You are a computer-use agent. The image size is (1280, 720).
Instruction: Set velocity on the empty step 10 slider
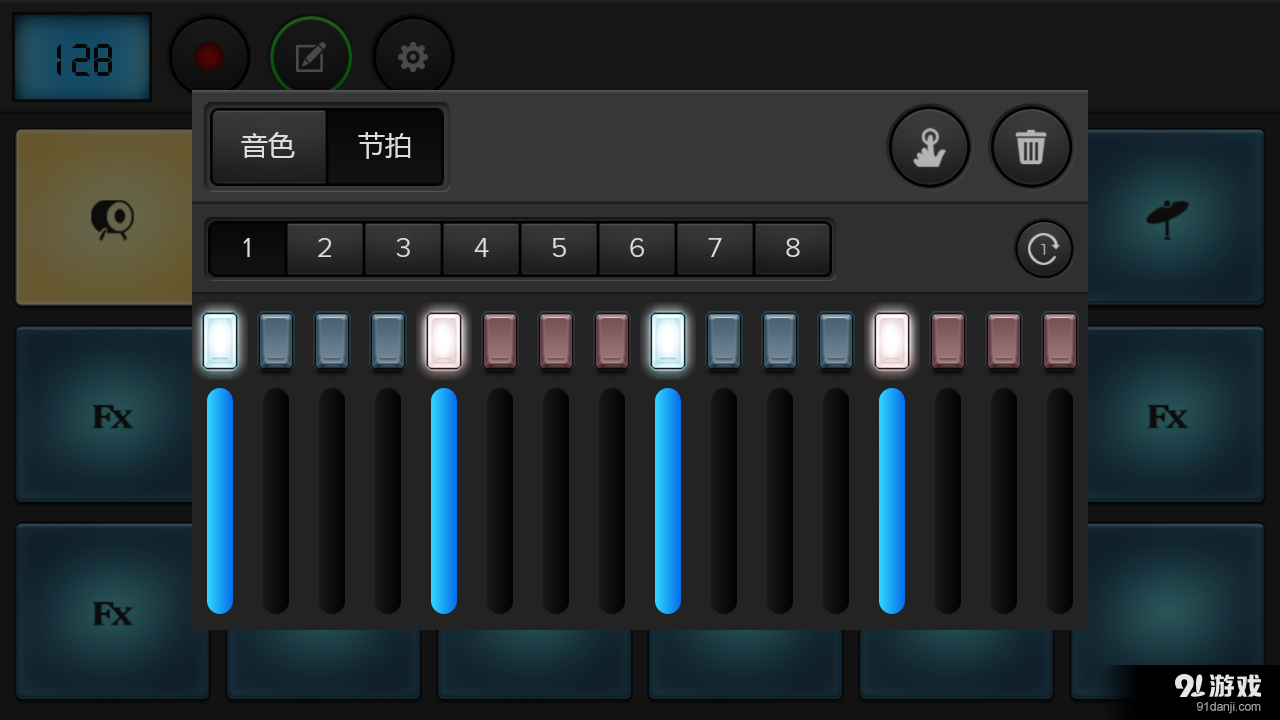click(x=724, y=501)
